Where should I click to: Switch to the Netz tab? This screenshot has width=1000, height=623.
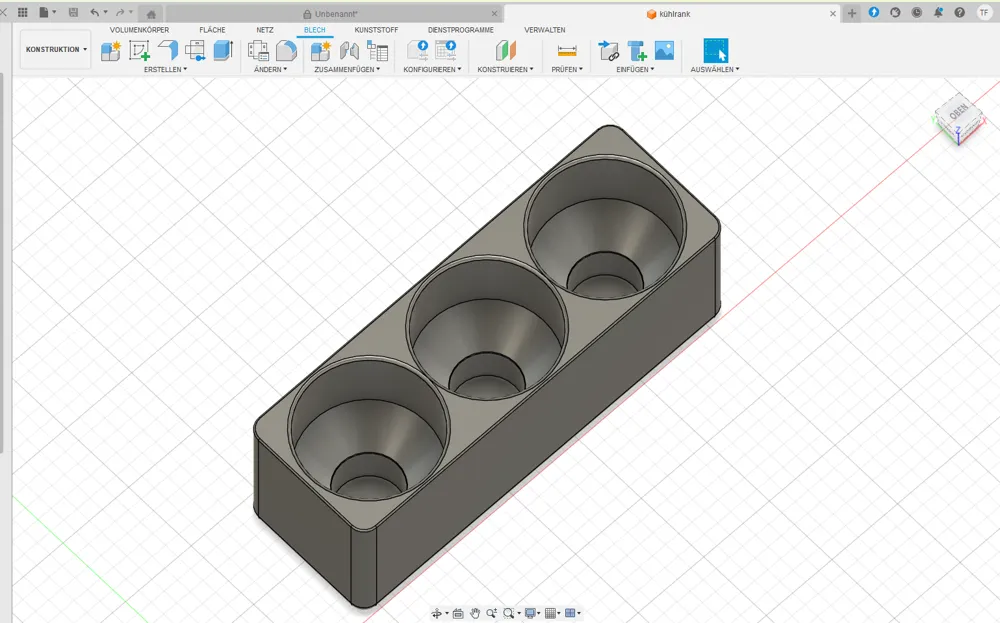(265, 30)
